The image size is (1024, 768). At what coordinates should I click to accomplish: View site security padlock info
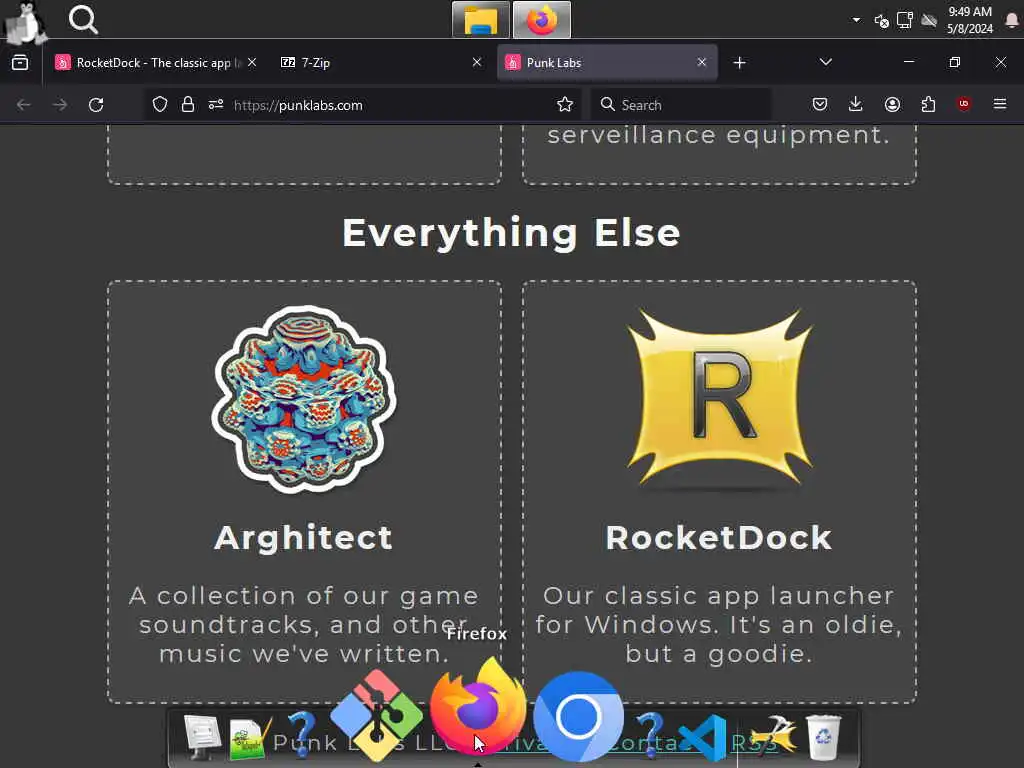(x=188, y=104)
